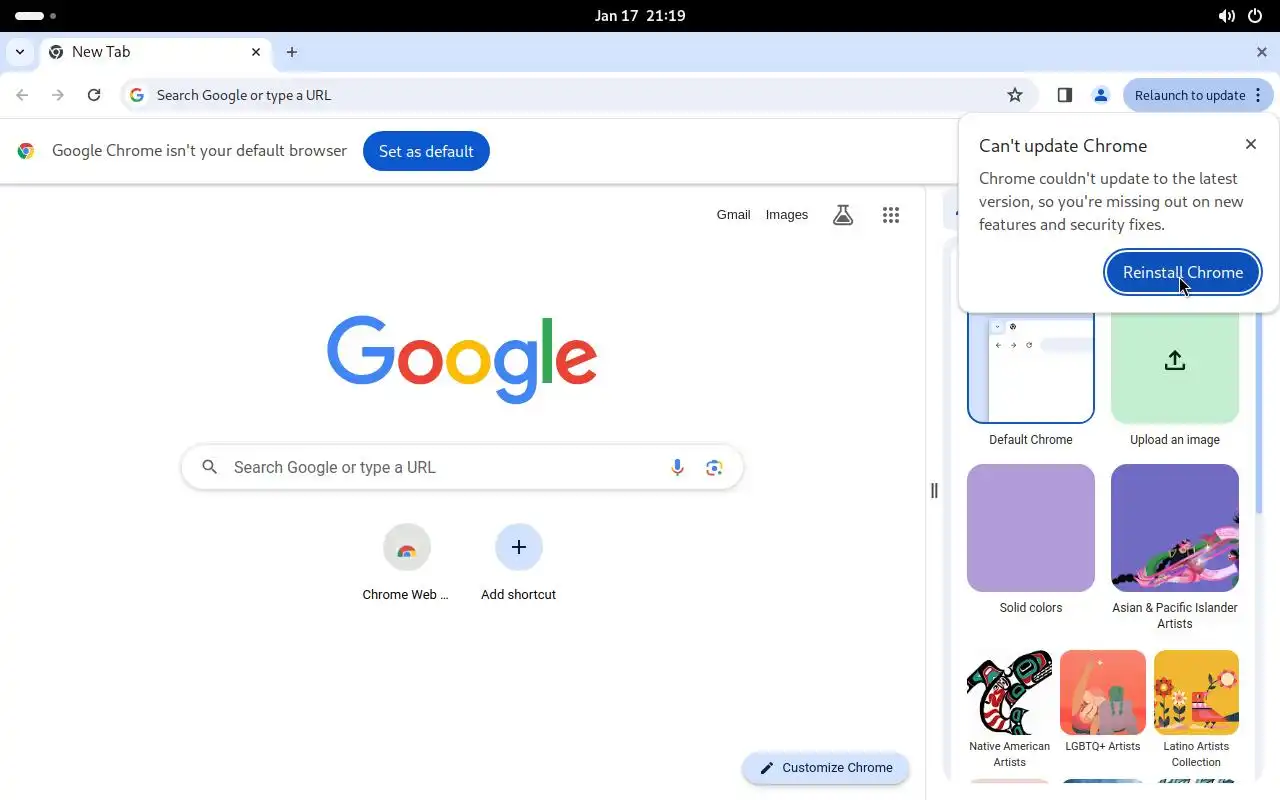Click Customize Chrome button

[x=826, y=768]
